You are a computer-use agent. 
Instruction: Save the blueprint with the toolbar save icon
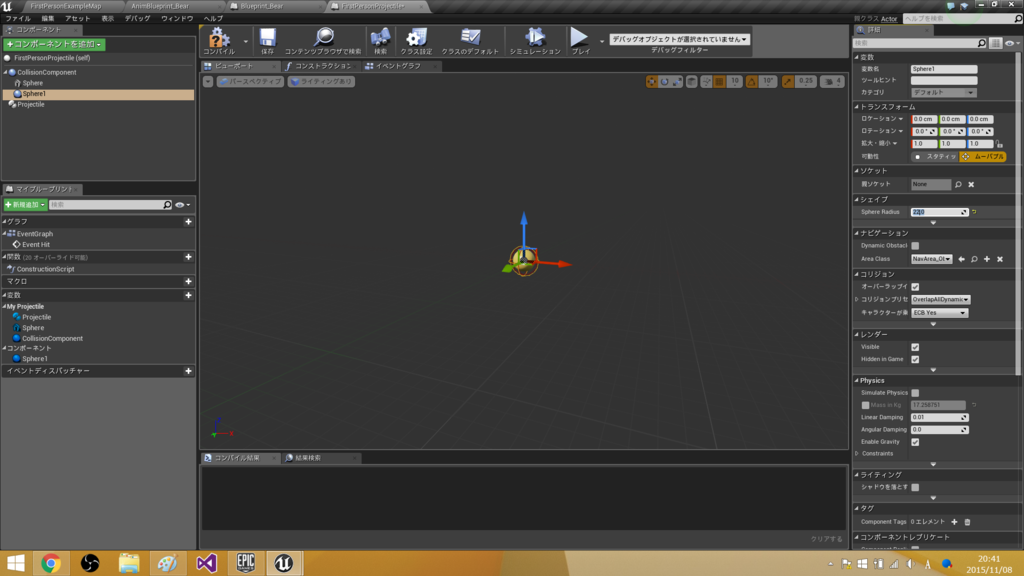click(268, 40)
